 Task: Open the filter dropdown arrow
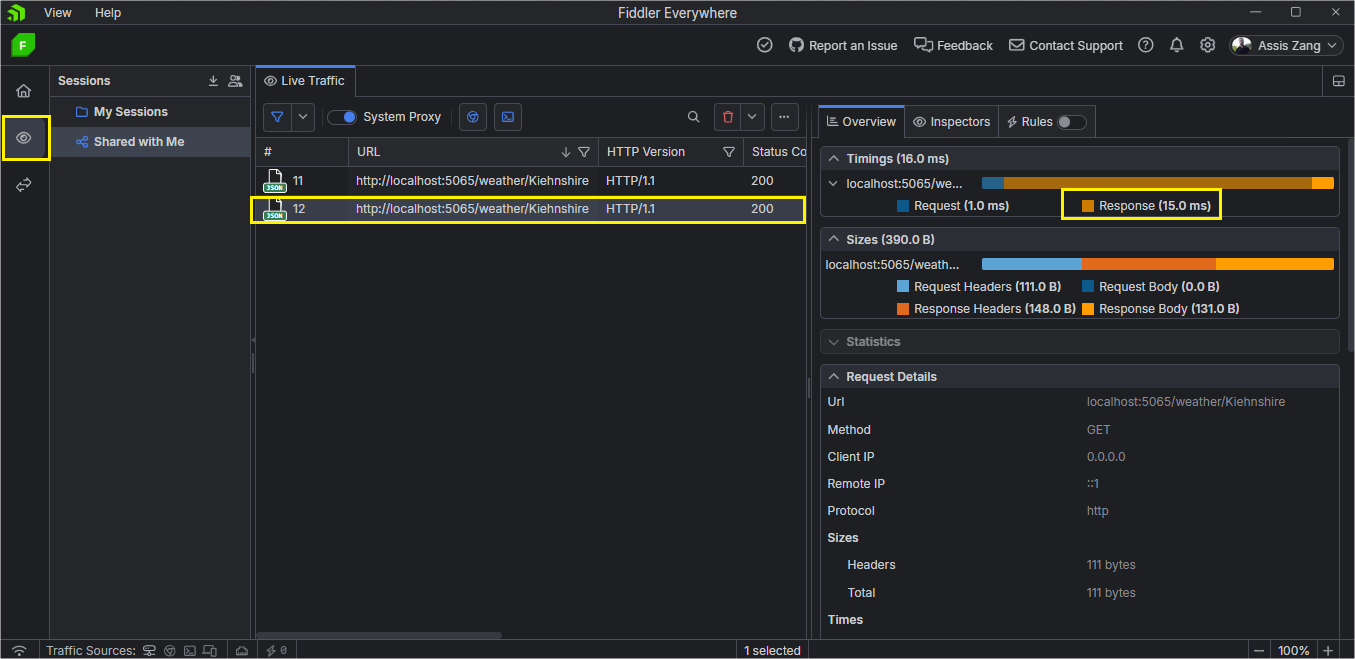(304, 117)
